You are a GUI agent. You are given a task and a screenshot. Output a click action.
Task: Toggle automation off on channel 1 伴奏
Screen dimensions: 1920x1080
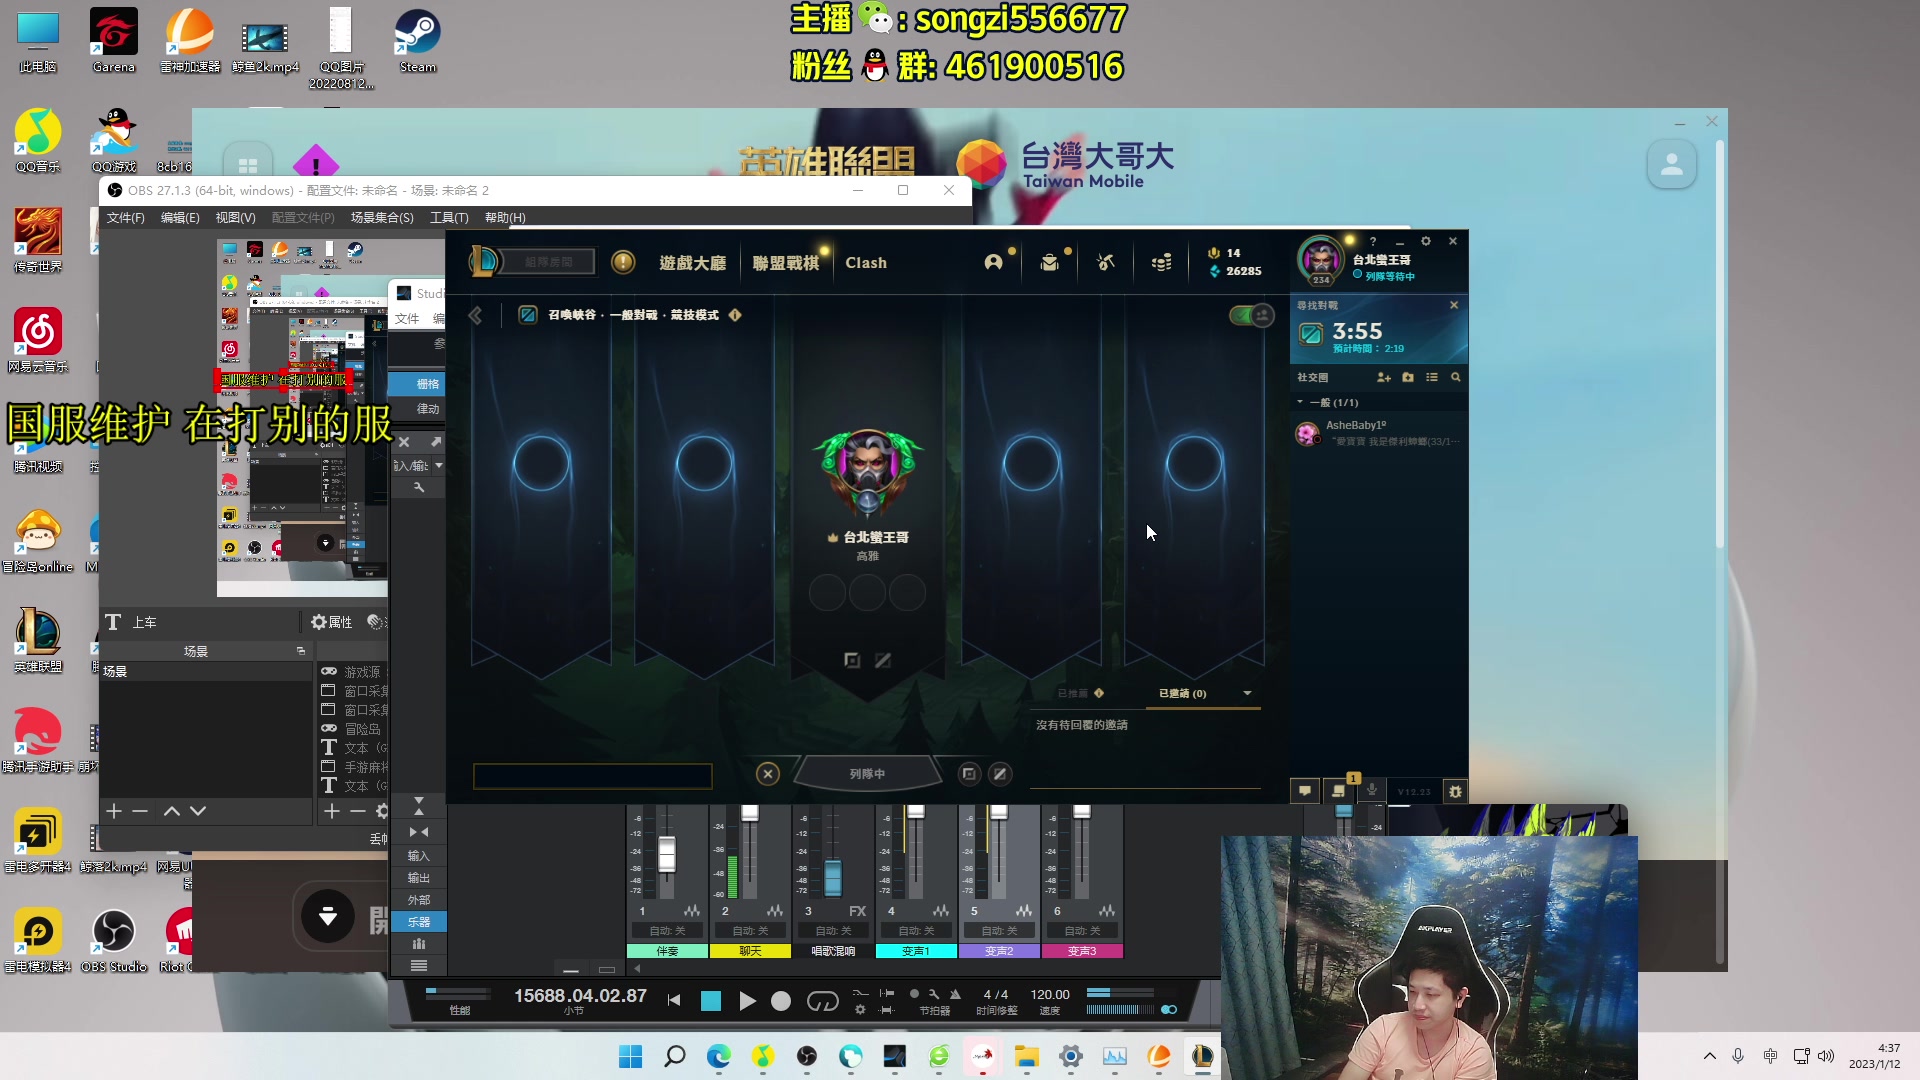coord(667,931)
